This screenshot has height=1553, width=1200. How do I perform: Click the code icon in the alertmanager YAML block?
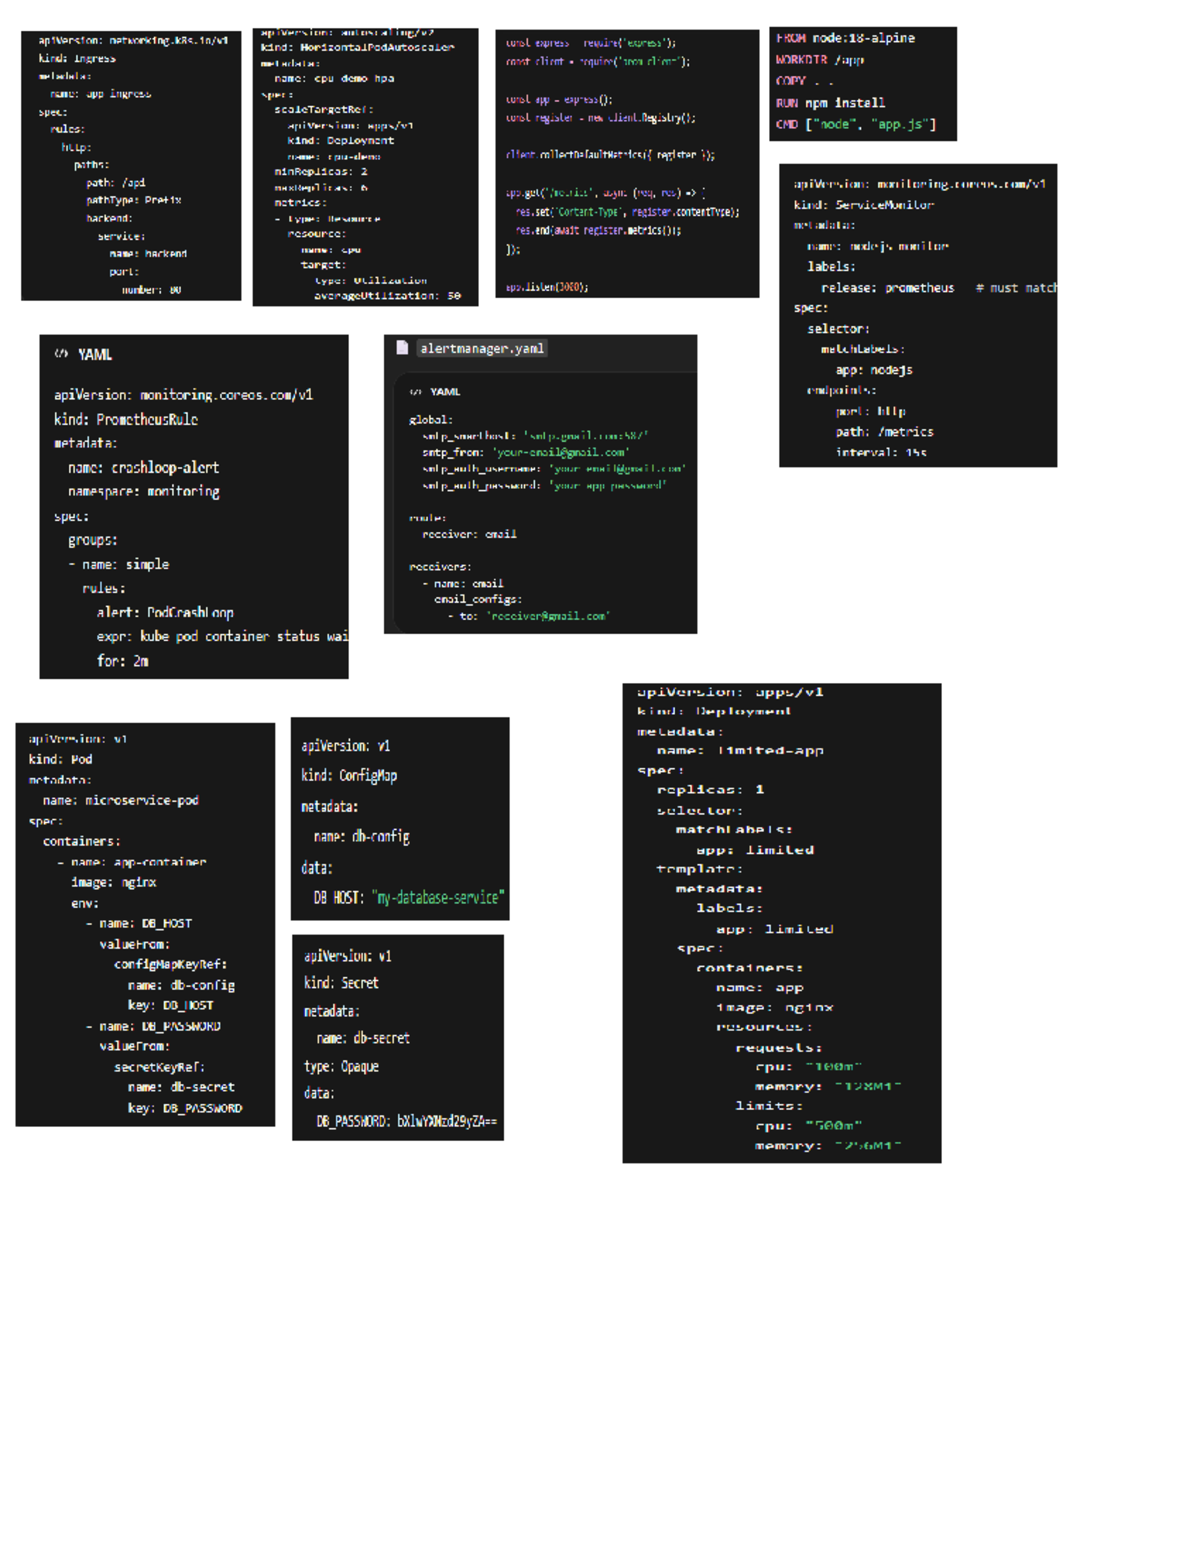point(416,392)
